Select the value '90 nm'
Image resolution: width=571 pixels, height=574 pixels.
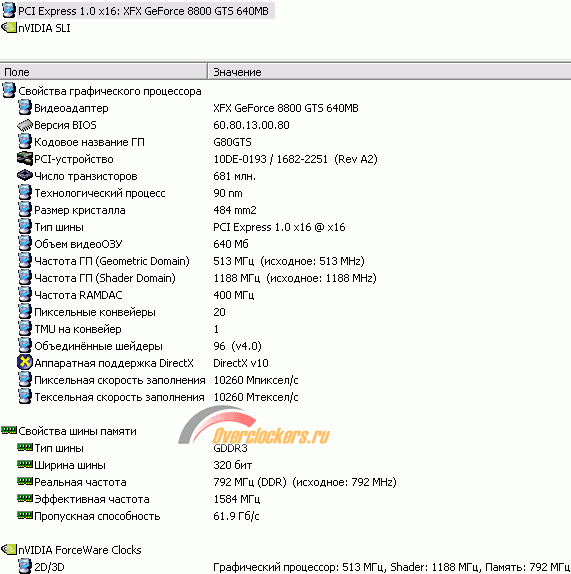(228, 193)
